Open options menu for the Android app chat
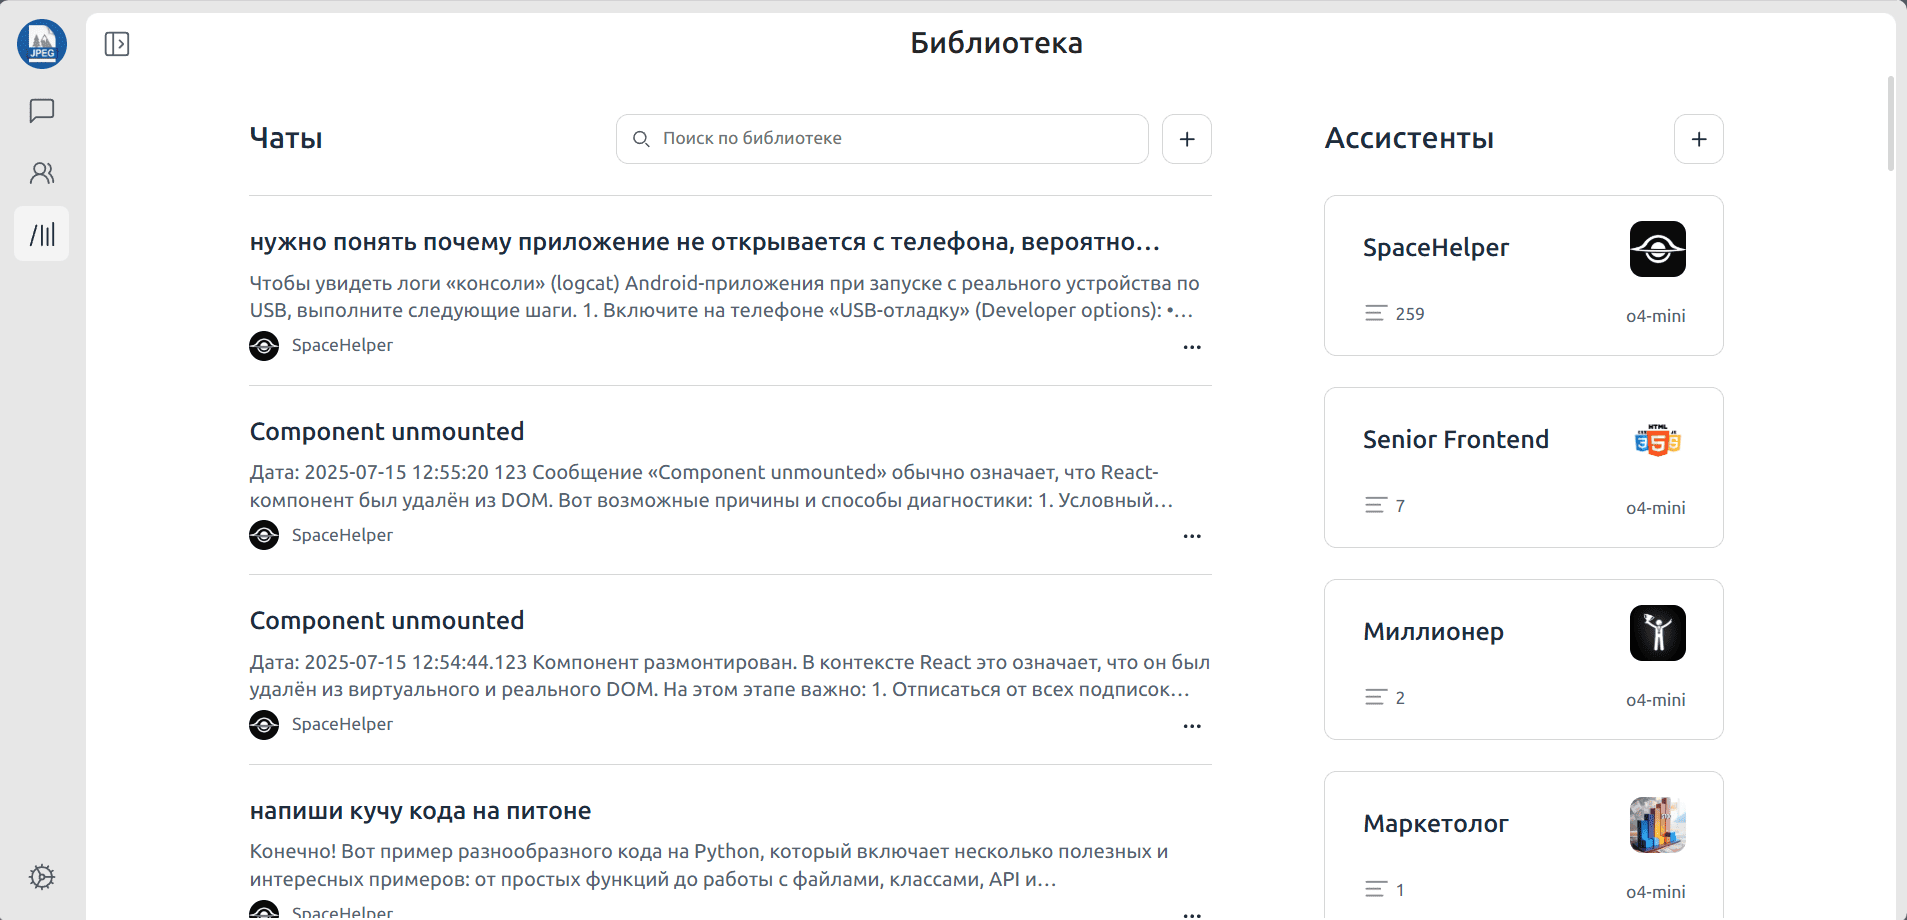Viewport: 1907px width, 920px height. pyautogui.click(x=1192, y=347)
